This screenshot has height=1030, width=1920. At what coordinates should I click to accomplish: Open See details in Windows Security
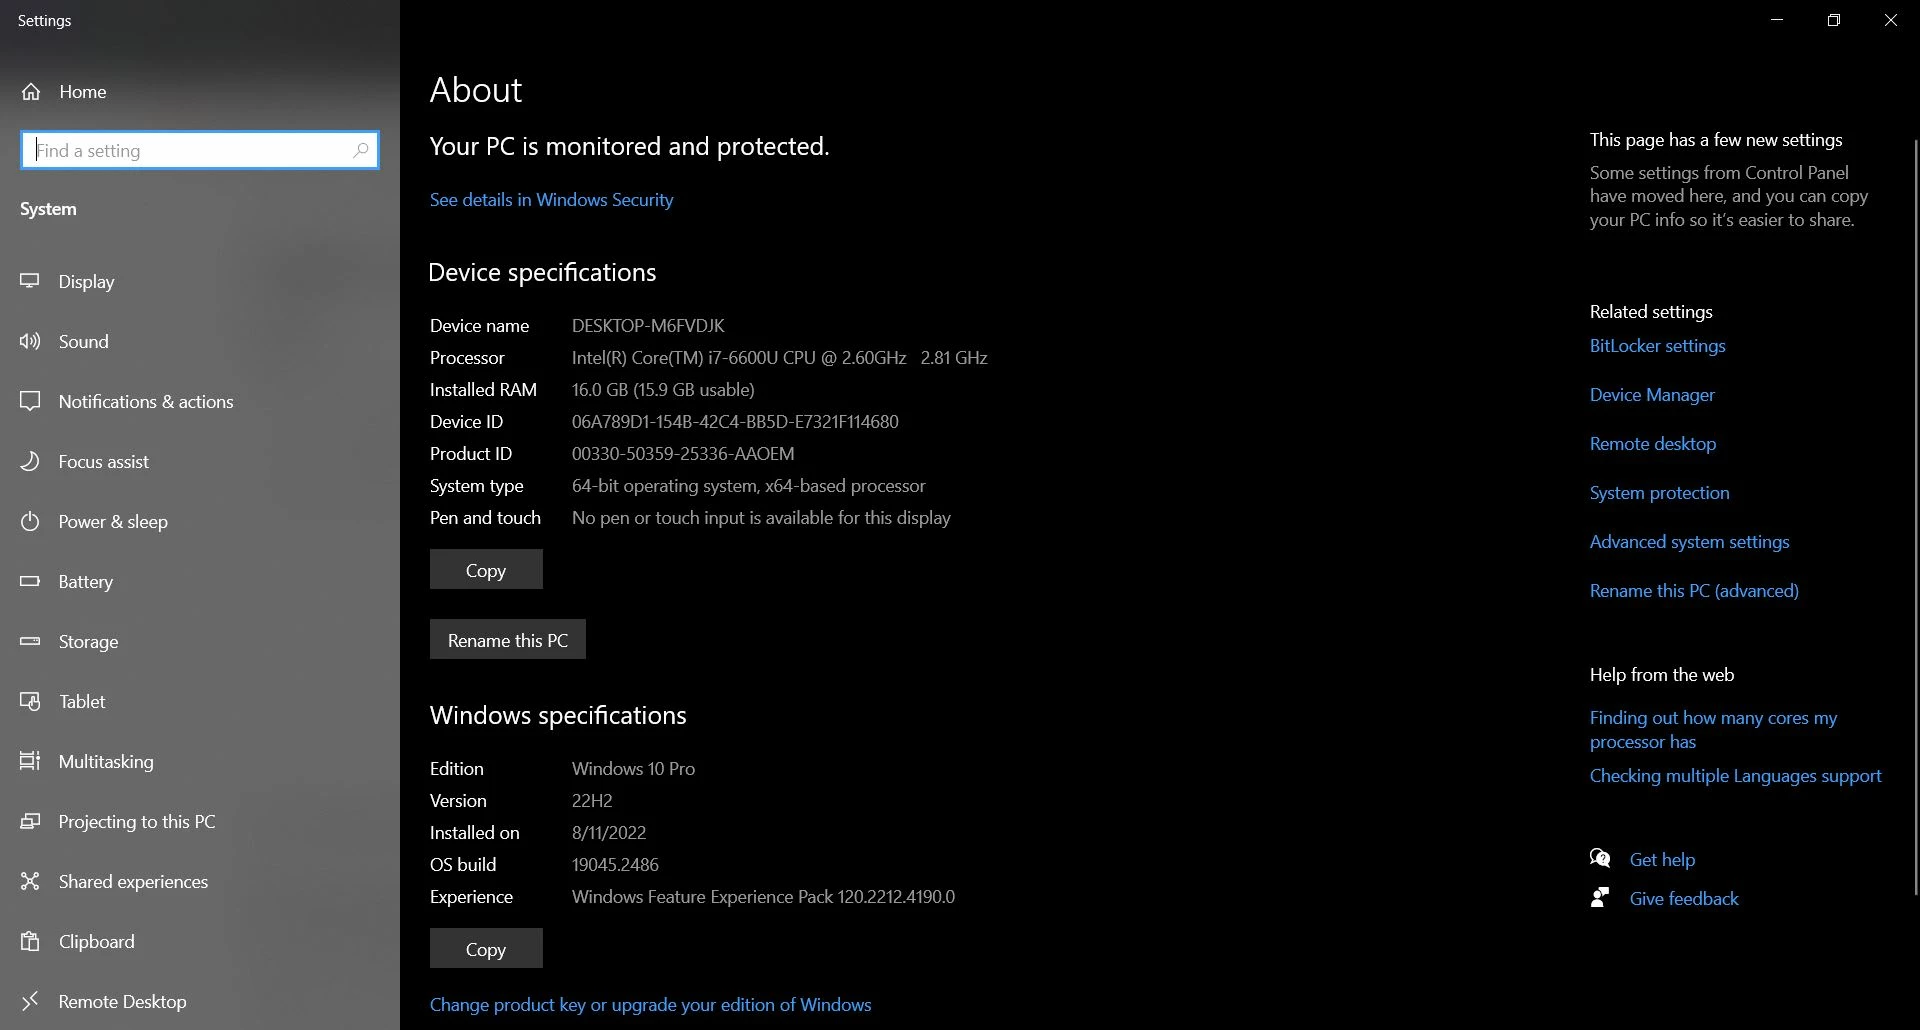551,200
